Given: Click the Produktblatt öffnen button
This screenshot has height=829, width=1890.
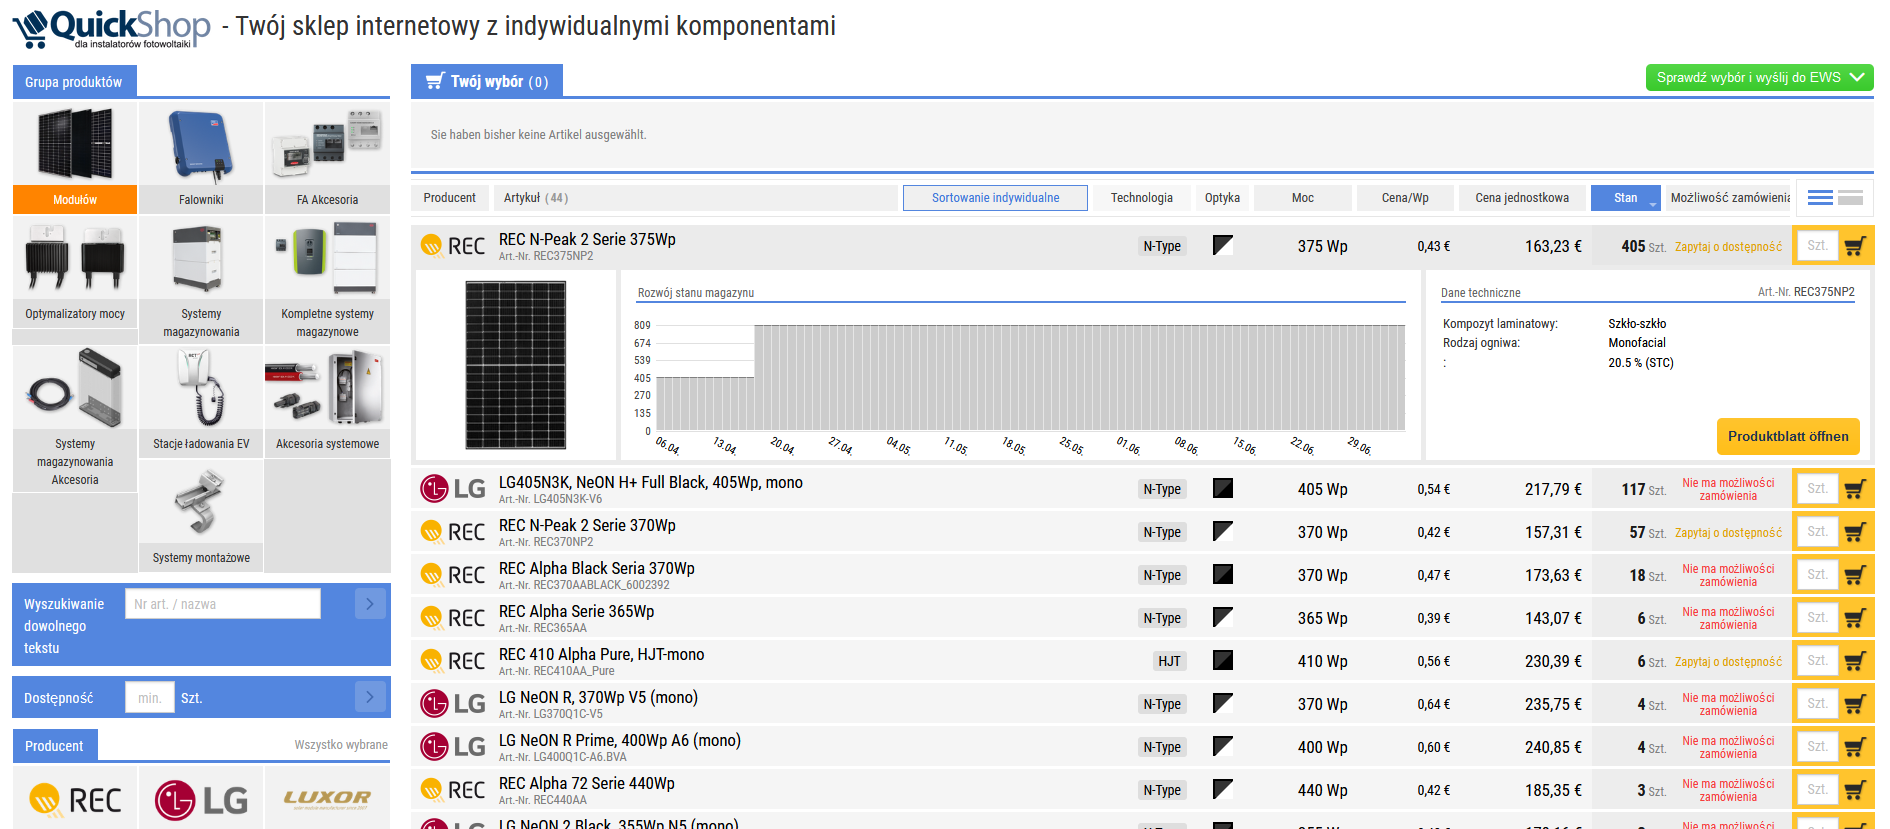Looking at the screenshot, I should coord(1787,437).
